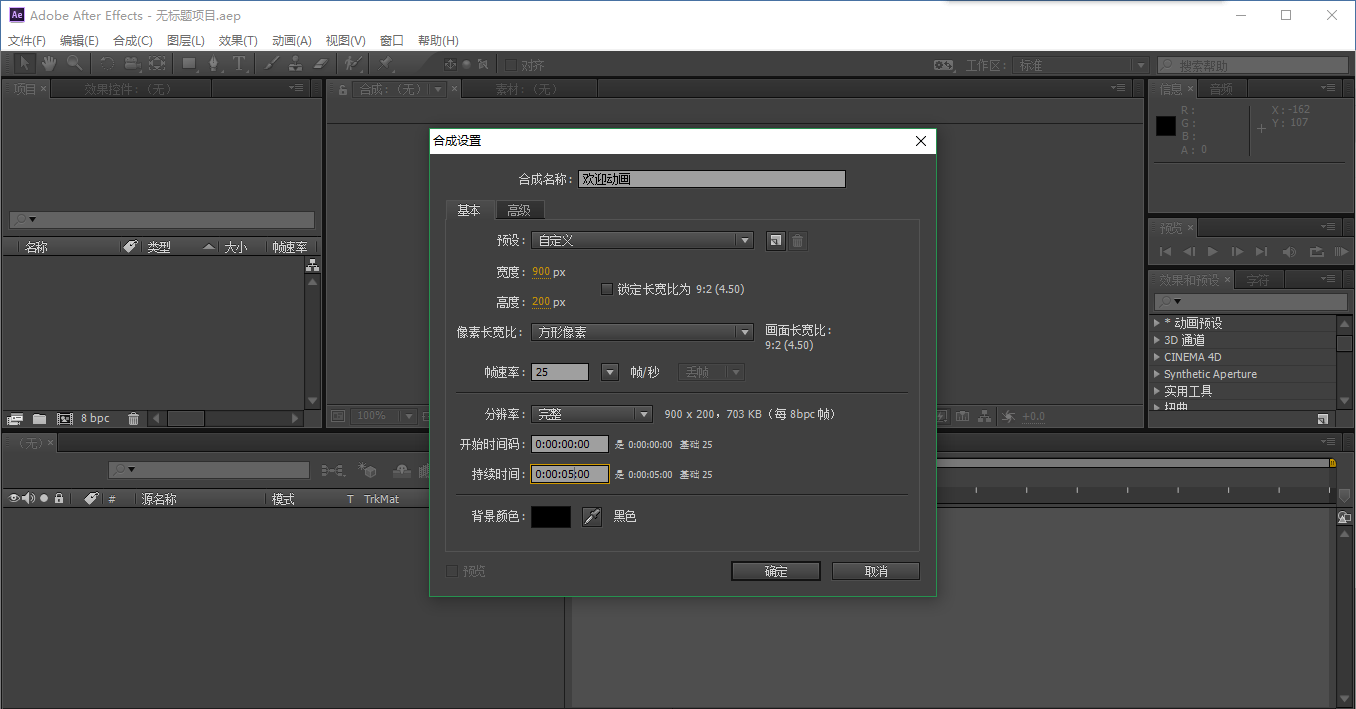Toggle audio mute in 预览 panel
Screen dimensions: 1356x709
1289,252
